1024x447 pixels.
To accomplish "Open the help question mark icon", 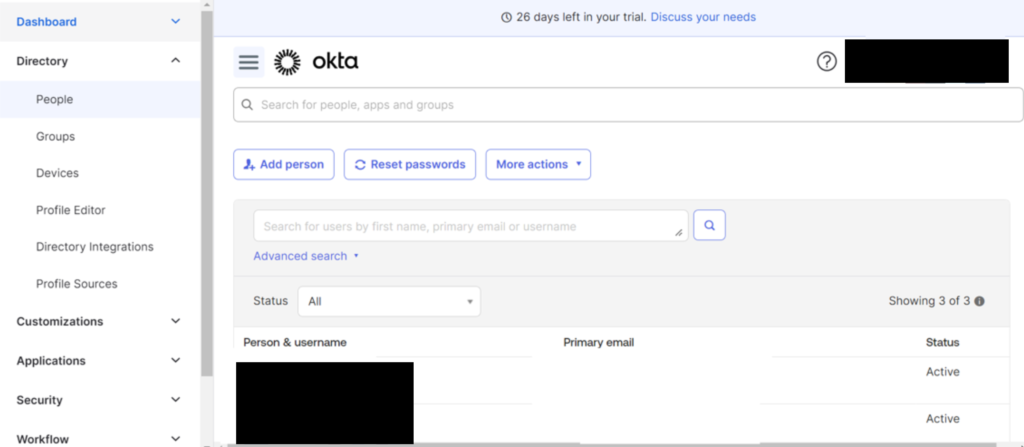I will click(x=826, y=62).
